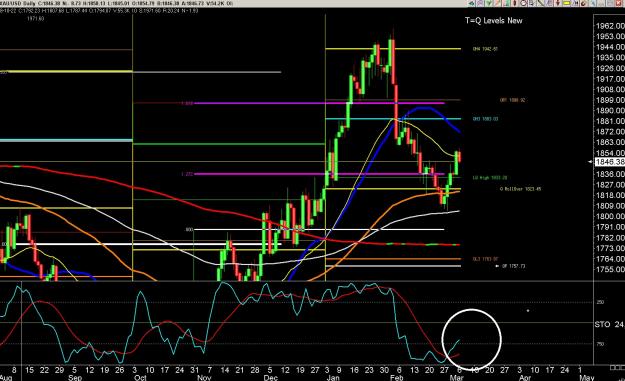Click the QB1 1899.92 level label

click(x=512, y=100)
